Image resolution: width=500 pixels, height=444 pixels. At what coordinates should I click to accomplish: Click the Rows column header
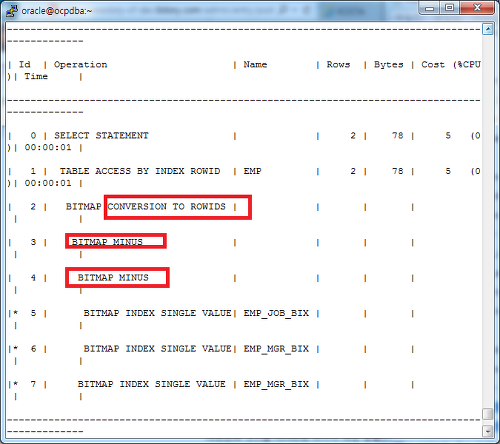click(x=338, y=65)
